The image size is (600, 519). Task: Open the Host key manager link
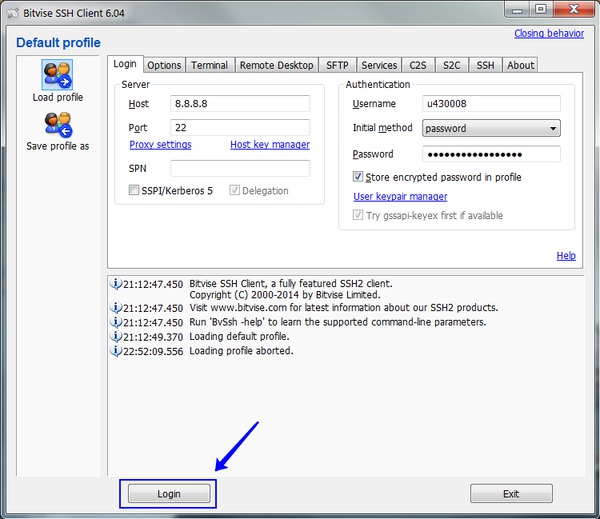tap(270, 145)
